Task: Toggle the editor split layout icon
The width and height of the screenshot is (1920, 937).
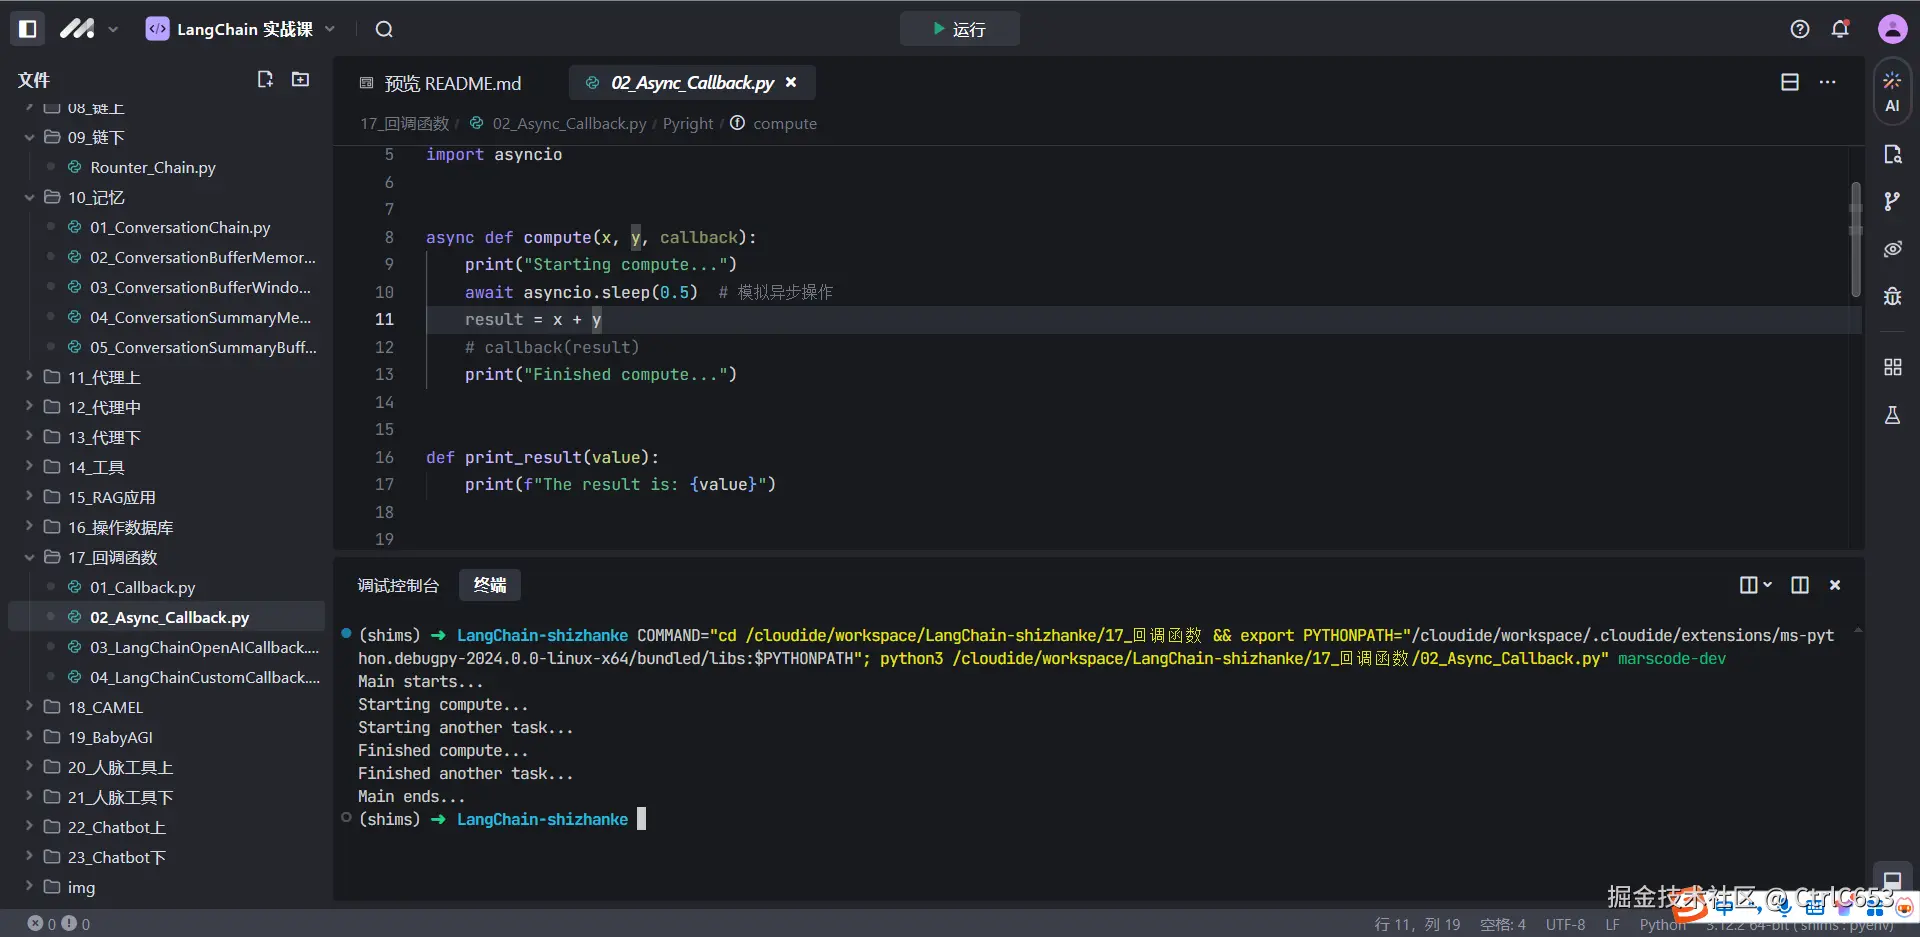Action: pyautogui.click(x=1789, y=82)
